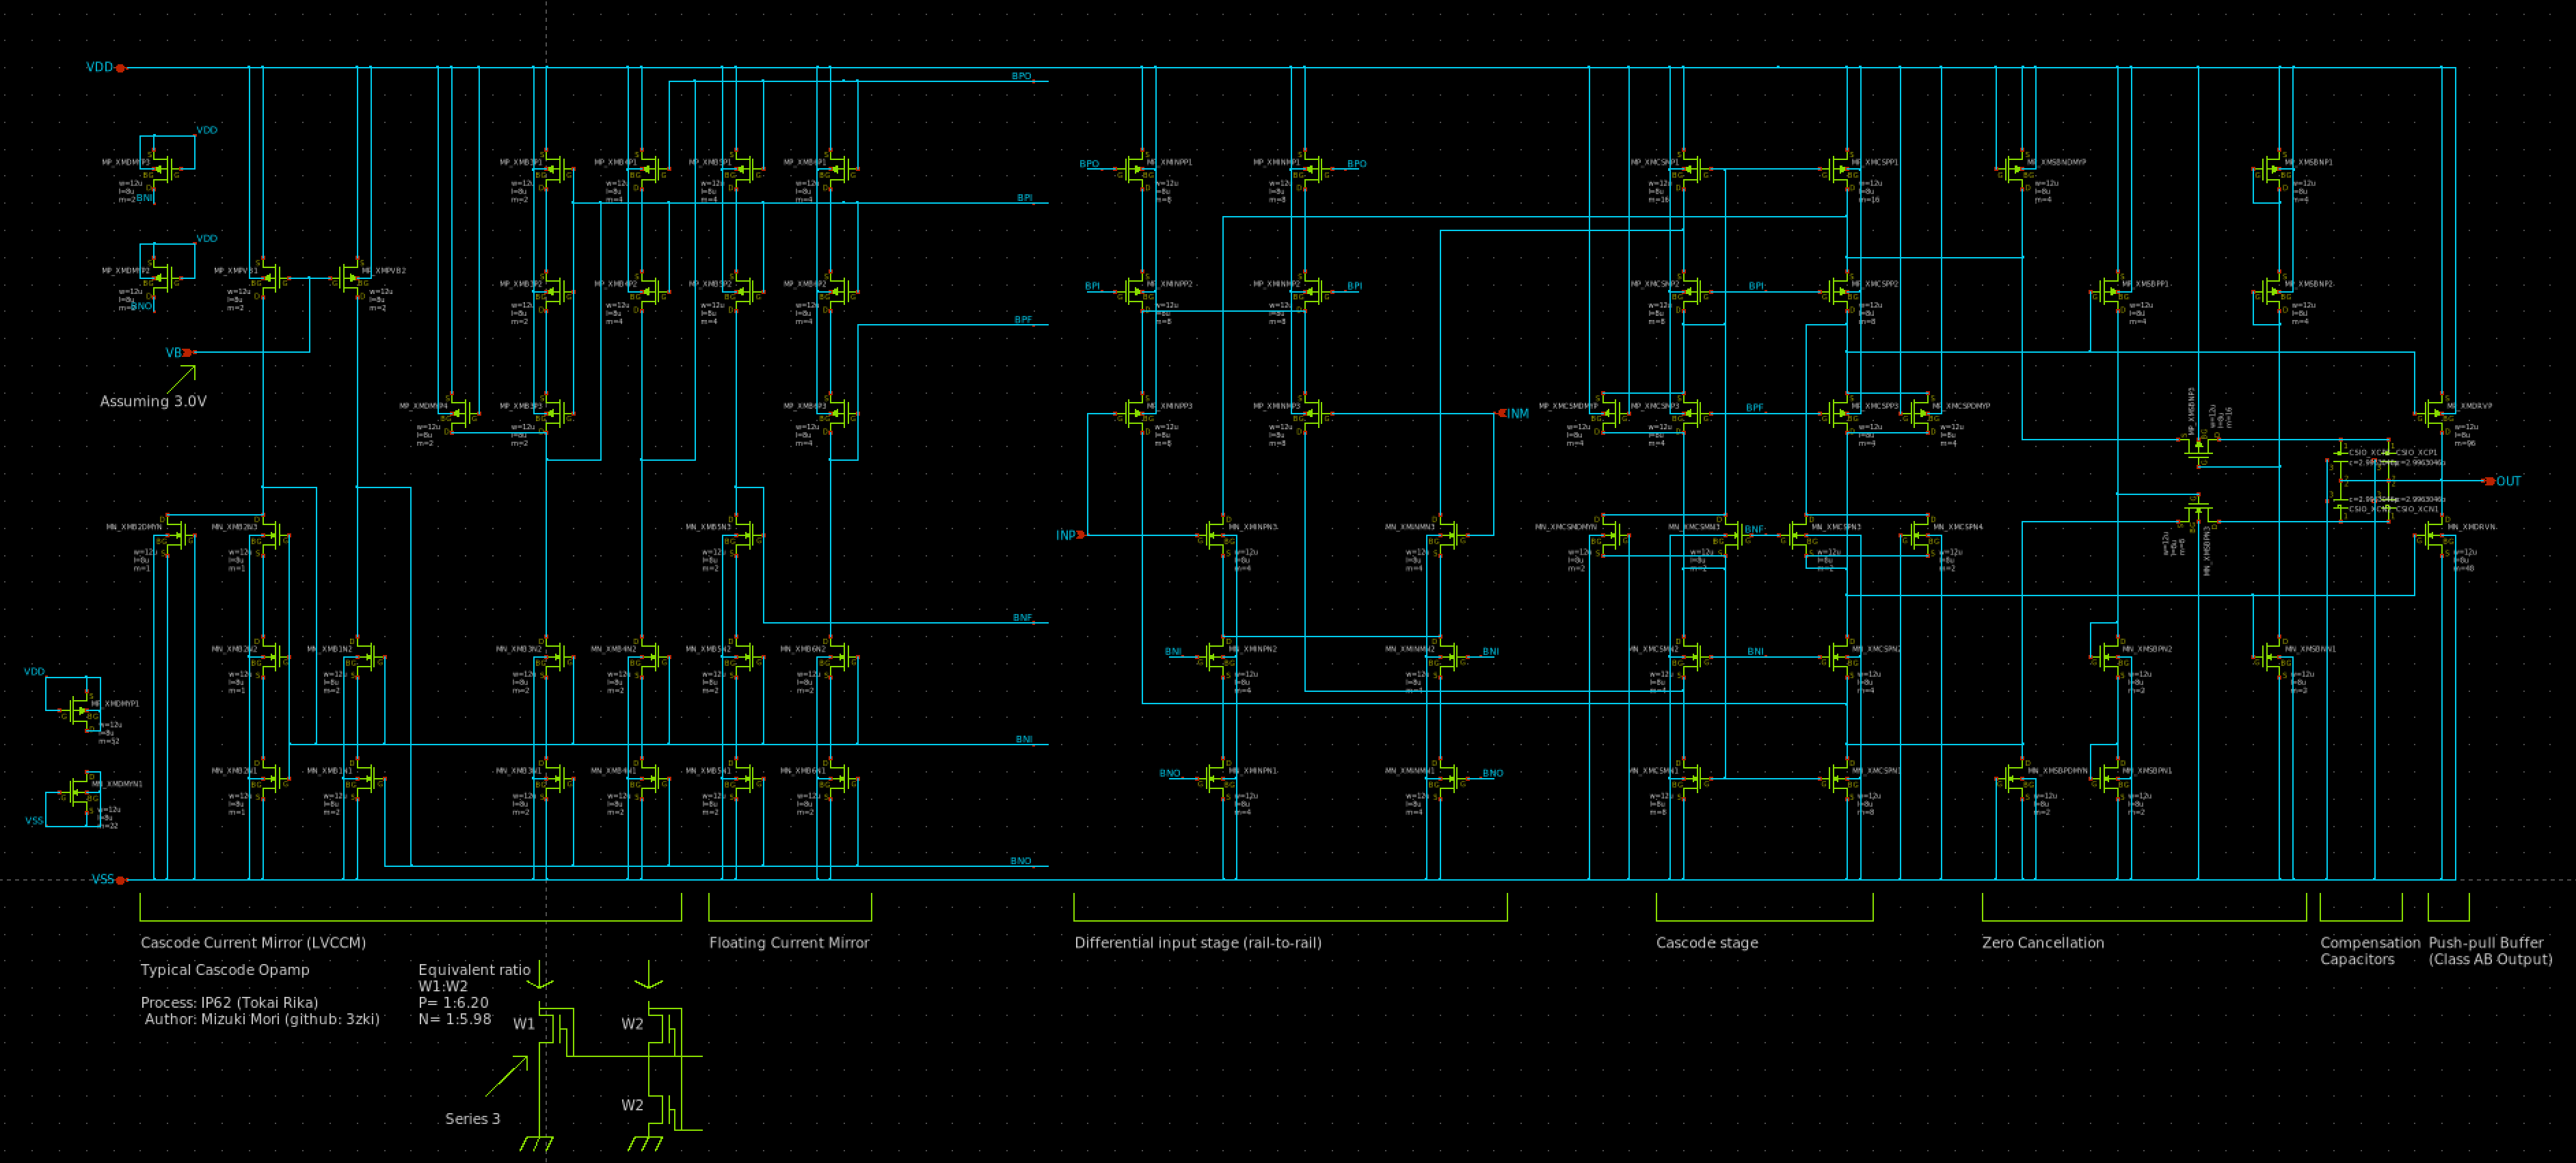Click the 'Assuming 3.0V' annotation text
Image resolution: width=2576 pixels, height=1163 pixels.
coord(153,401)
